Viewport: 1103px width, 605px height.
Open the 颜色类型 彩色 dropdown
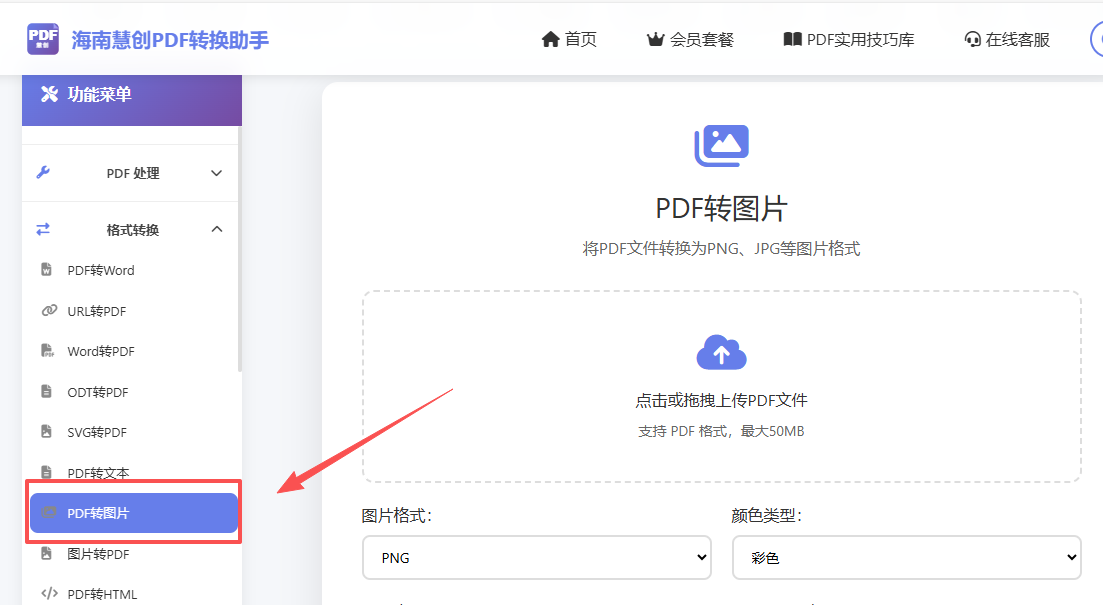pyautogui.click(x=907, y=558)
